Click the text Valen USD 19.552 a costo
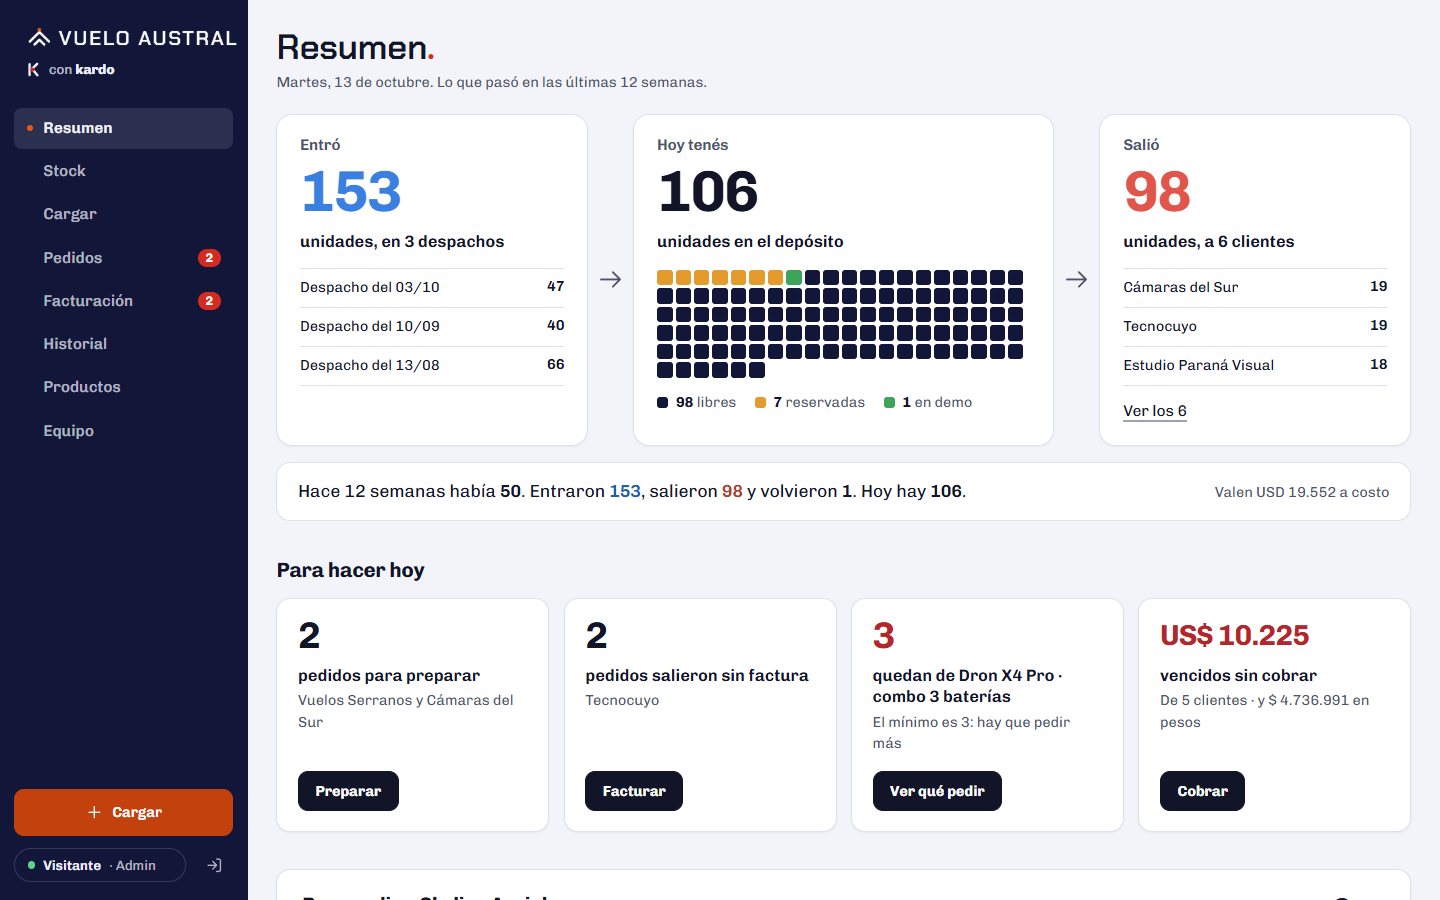 click(1302, 492)
